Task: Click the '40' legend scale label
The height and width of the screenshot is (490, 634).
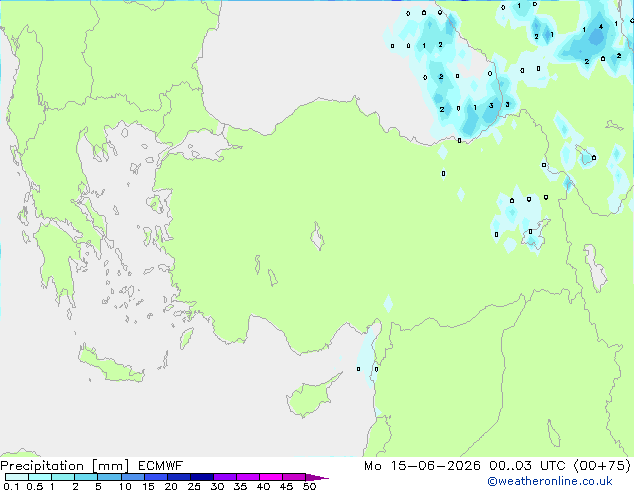Action: coord(263,486)
